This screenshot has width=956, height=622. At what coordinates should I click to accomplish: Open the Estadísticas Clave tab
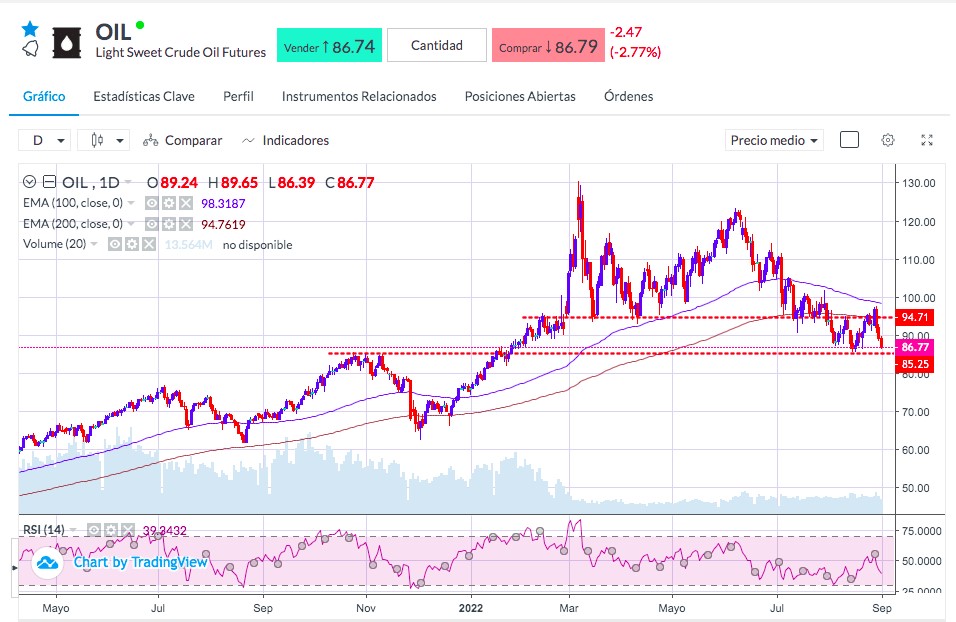tap(144, 96)
